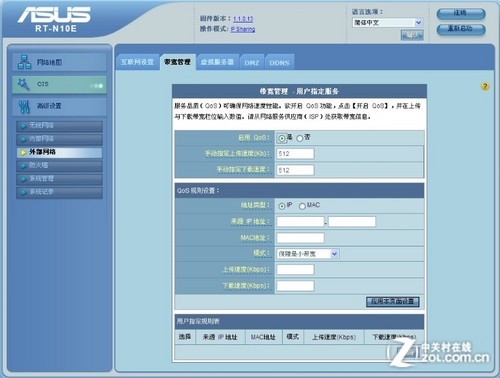Open 防火墙 firewall menu item
The height and width of the screenshot is (378, 500).
(59, 165)
